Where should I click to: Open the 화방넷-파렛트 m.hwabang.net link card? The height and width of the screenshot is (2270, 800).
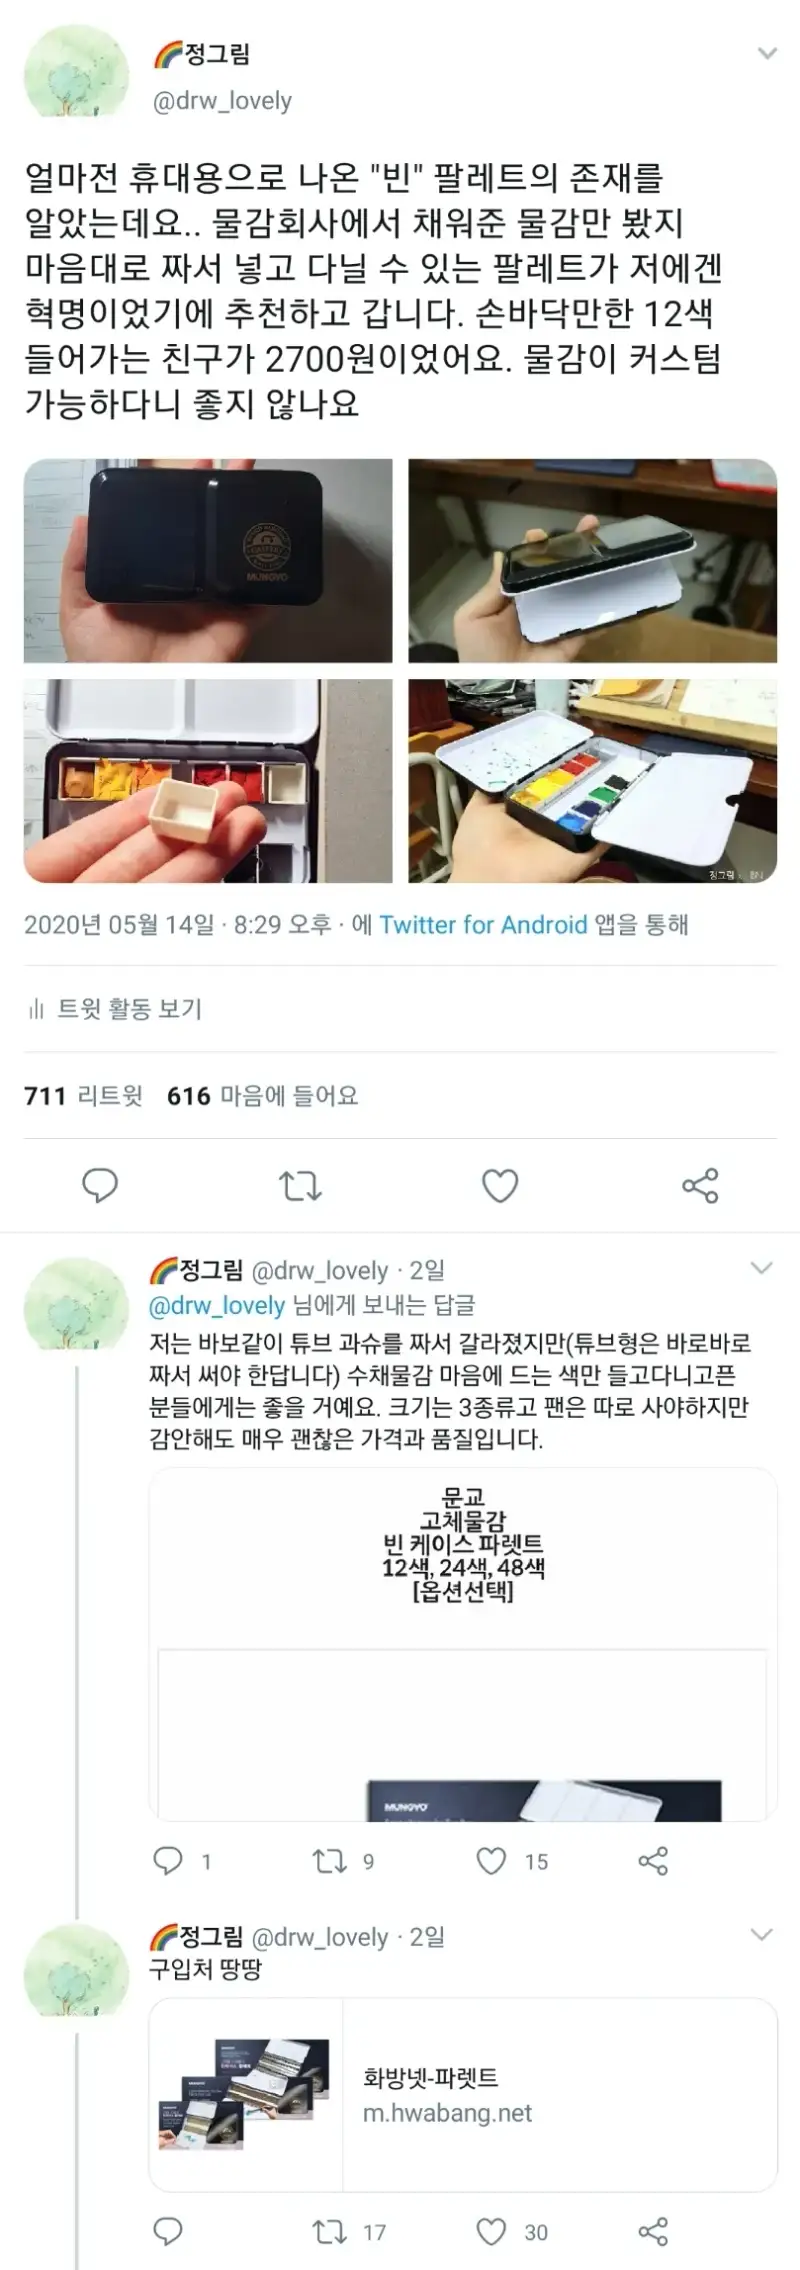[463, 2095]
